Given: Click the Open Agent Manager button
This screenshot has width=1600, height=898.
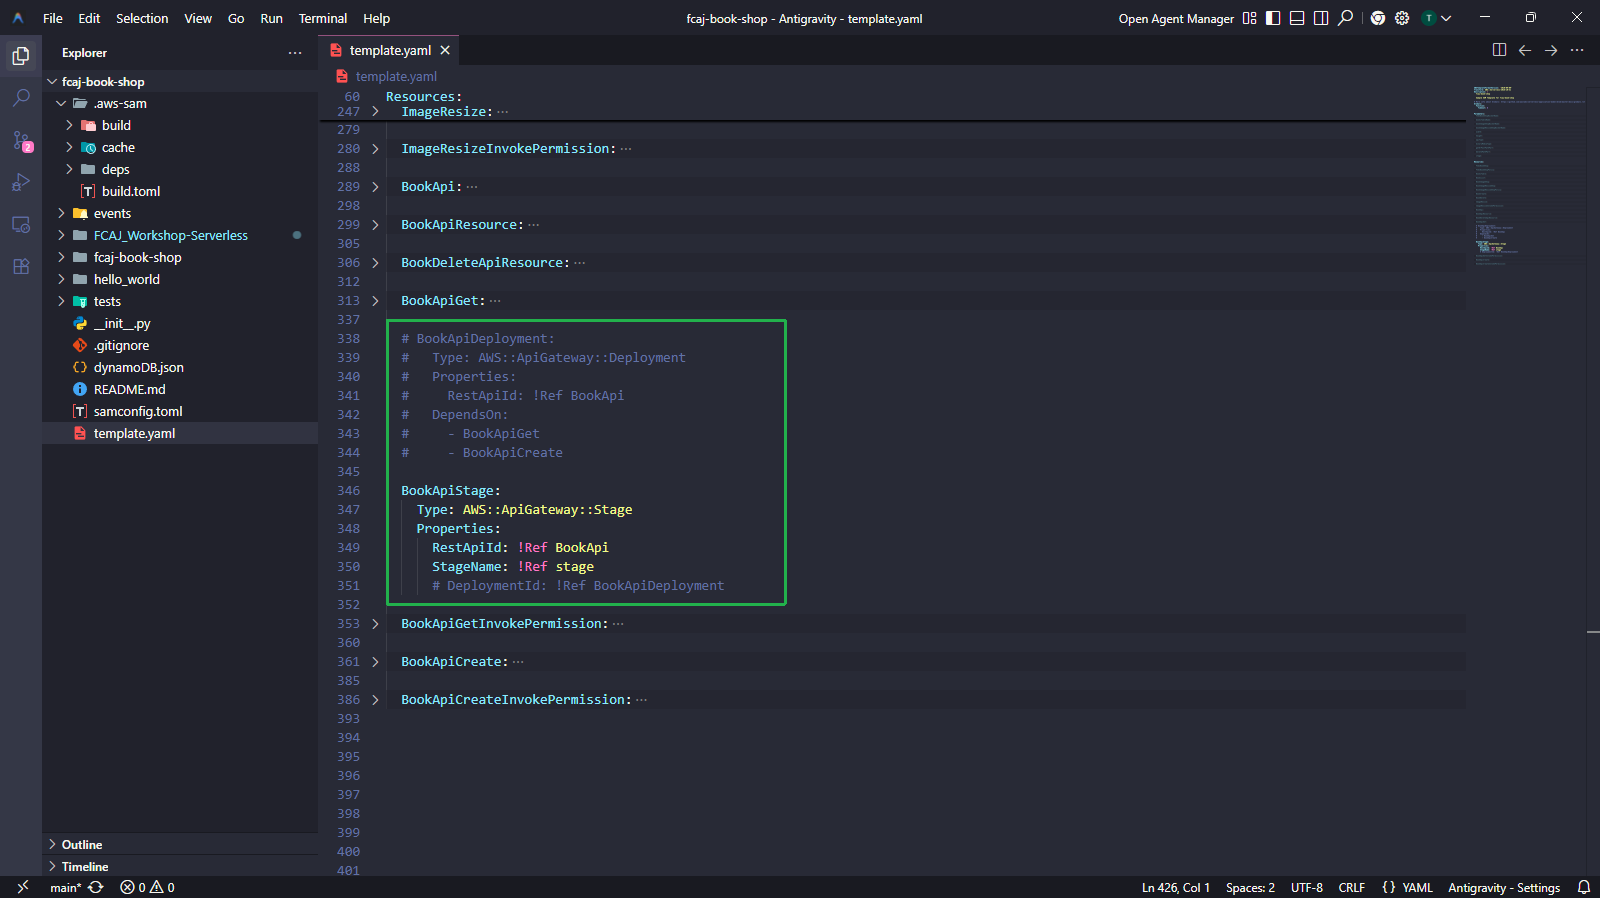Looking at the screenshot, I should coord(1176,18).
